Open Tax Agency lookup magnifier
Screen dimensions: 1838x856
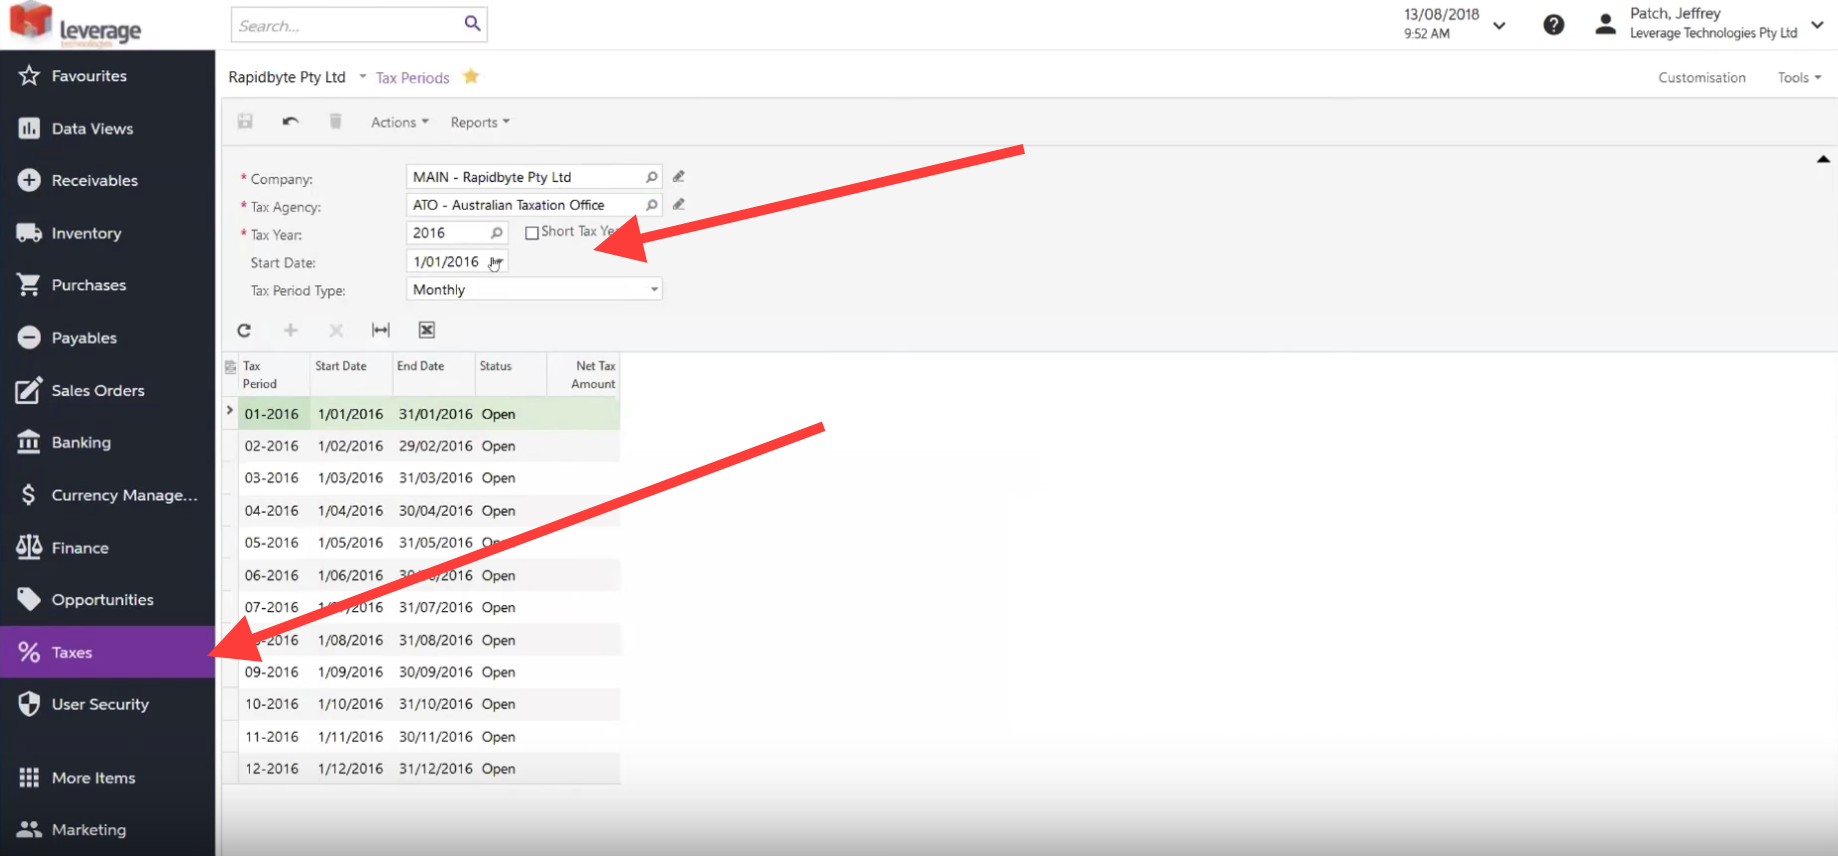(x=651, y=205)
